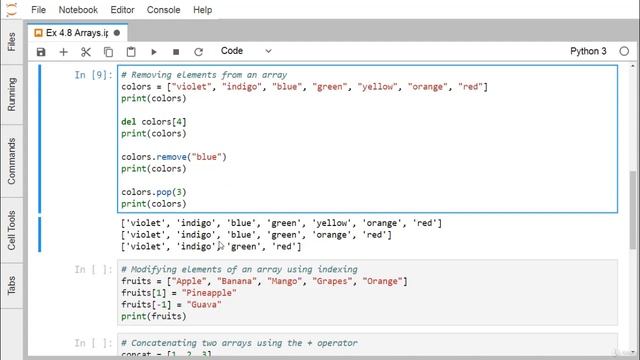Click the notebook file icon on the tab
Viewport: 640px width, 360px height.
pyautogui.click(x=38, y=33)
